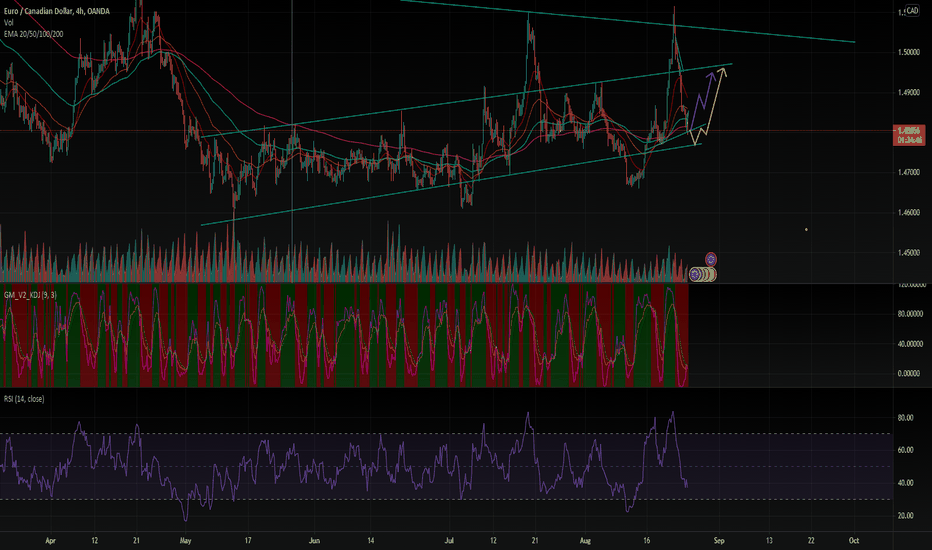Click the 17 date label
This screenshot has height=550, width=932.
point(248,540)
